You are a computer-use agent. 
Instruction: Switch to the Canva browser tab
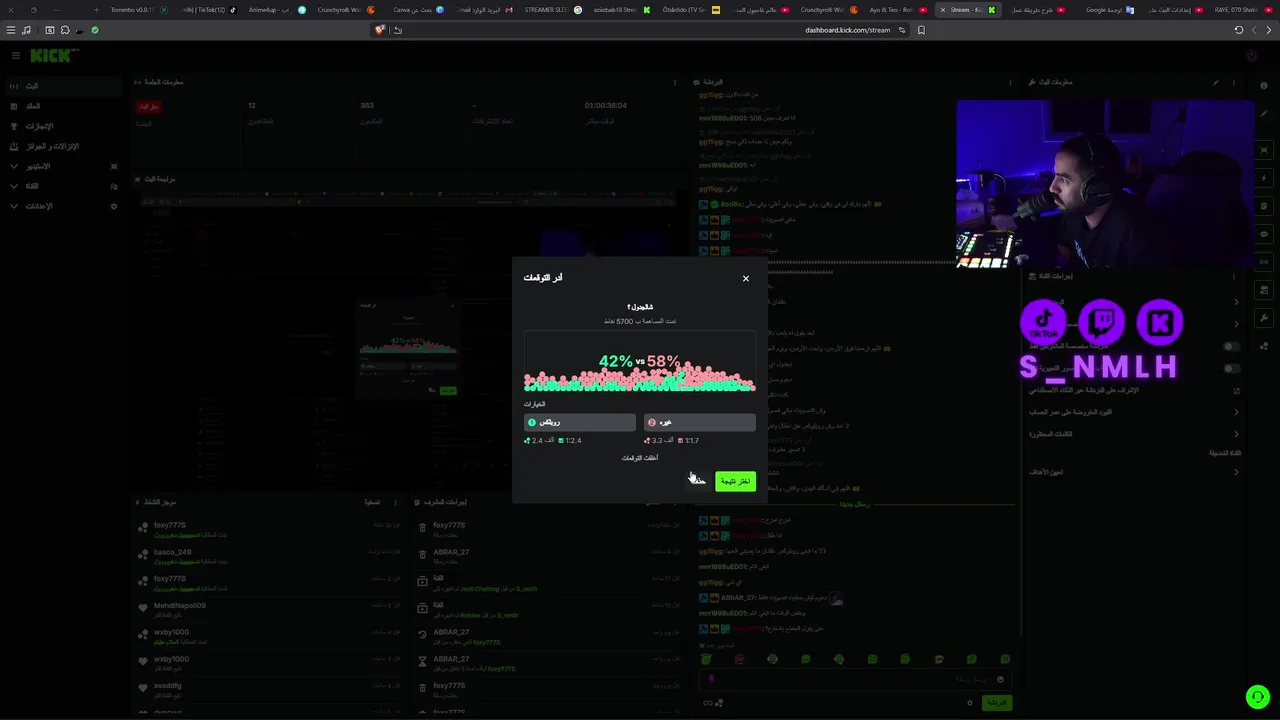(418, 10)
